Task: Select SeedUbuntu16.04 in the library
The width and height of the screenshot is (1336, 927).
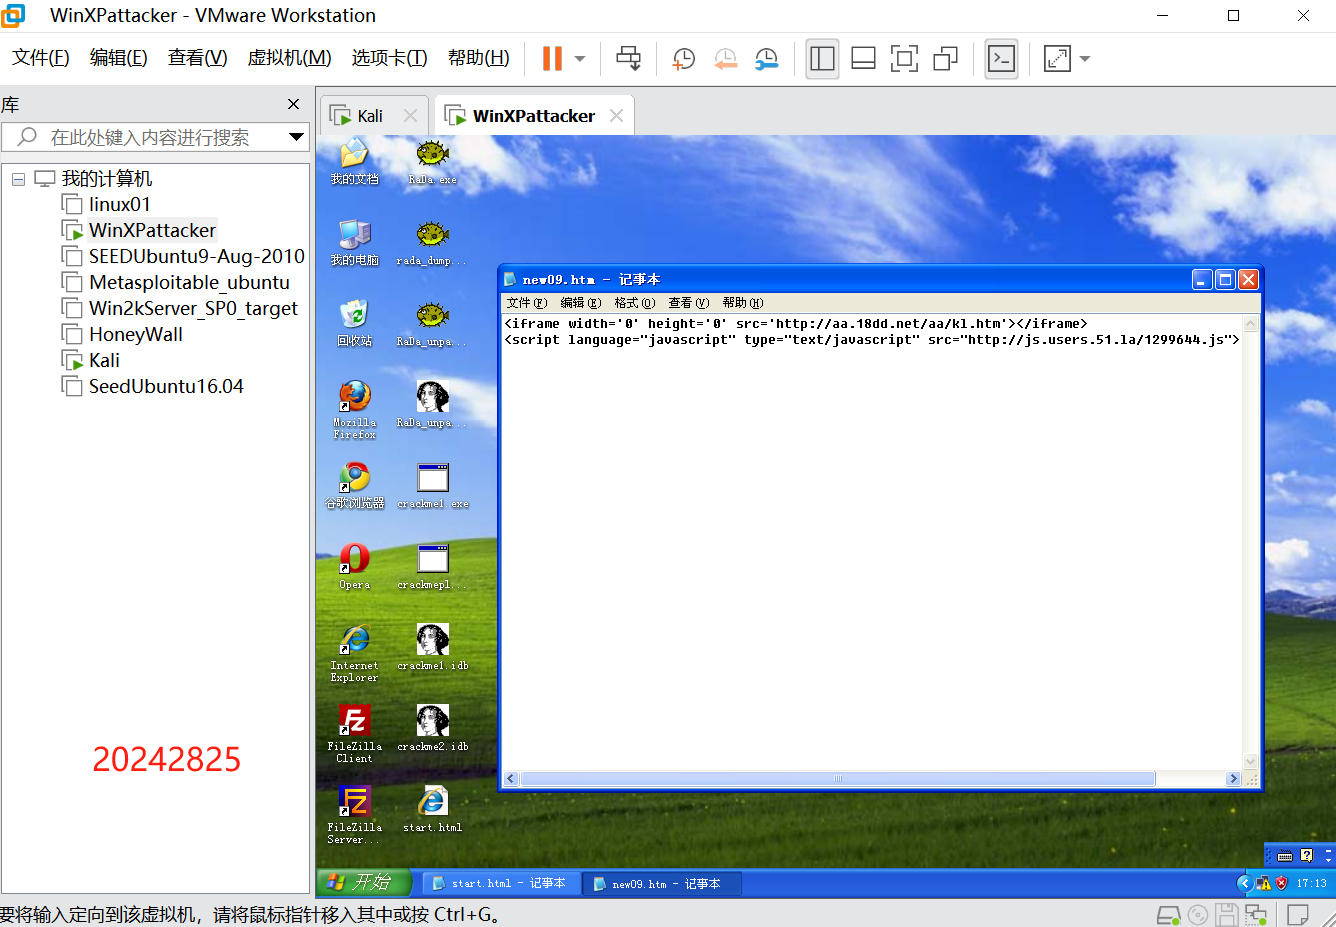Action: [x=166, y=386]
